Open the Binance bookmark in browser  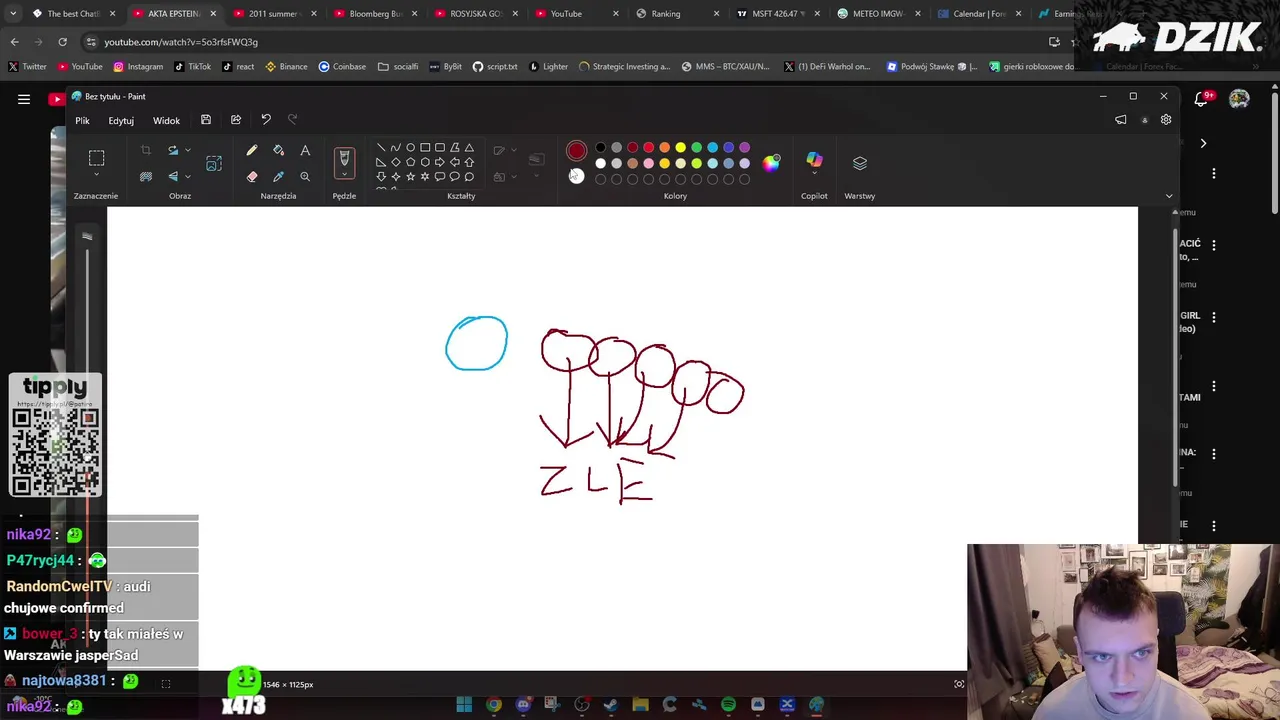pyautogui.click(x=286, y=66)
